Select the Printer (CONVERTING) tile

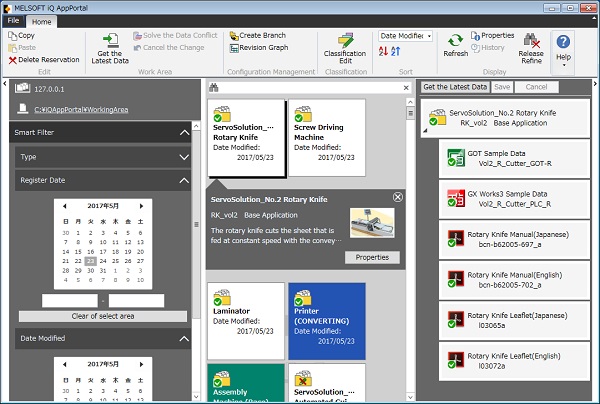point(326,320)
